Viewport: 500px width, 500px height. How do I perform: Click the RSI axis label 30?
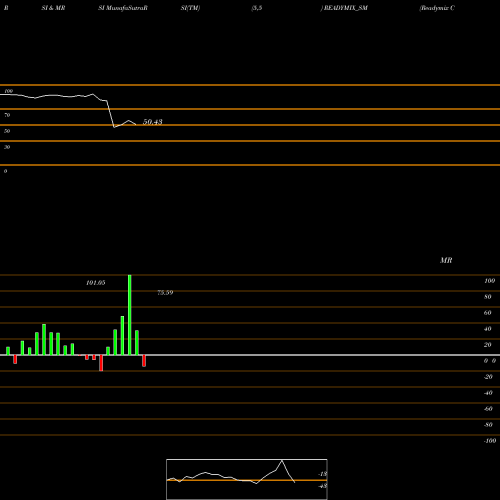[x=7, y=147]
